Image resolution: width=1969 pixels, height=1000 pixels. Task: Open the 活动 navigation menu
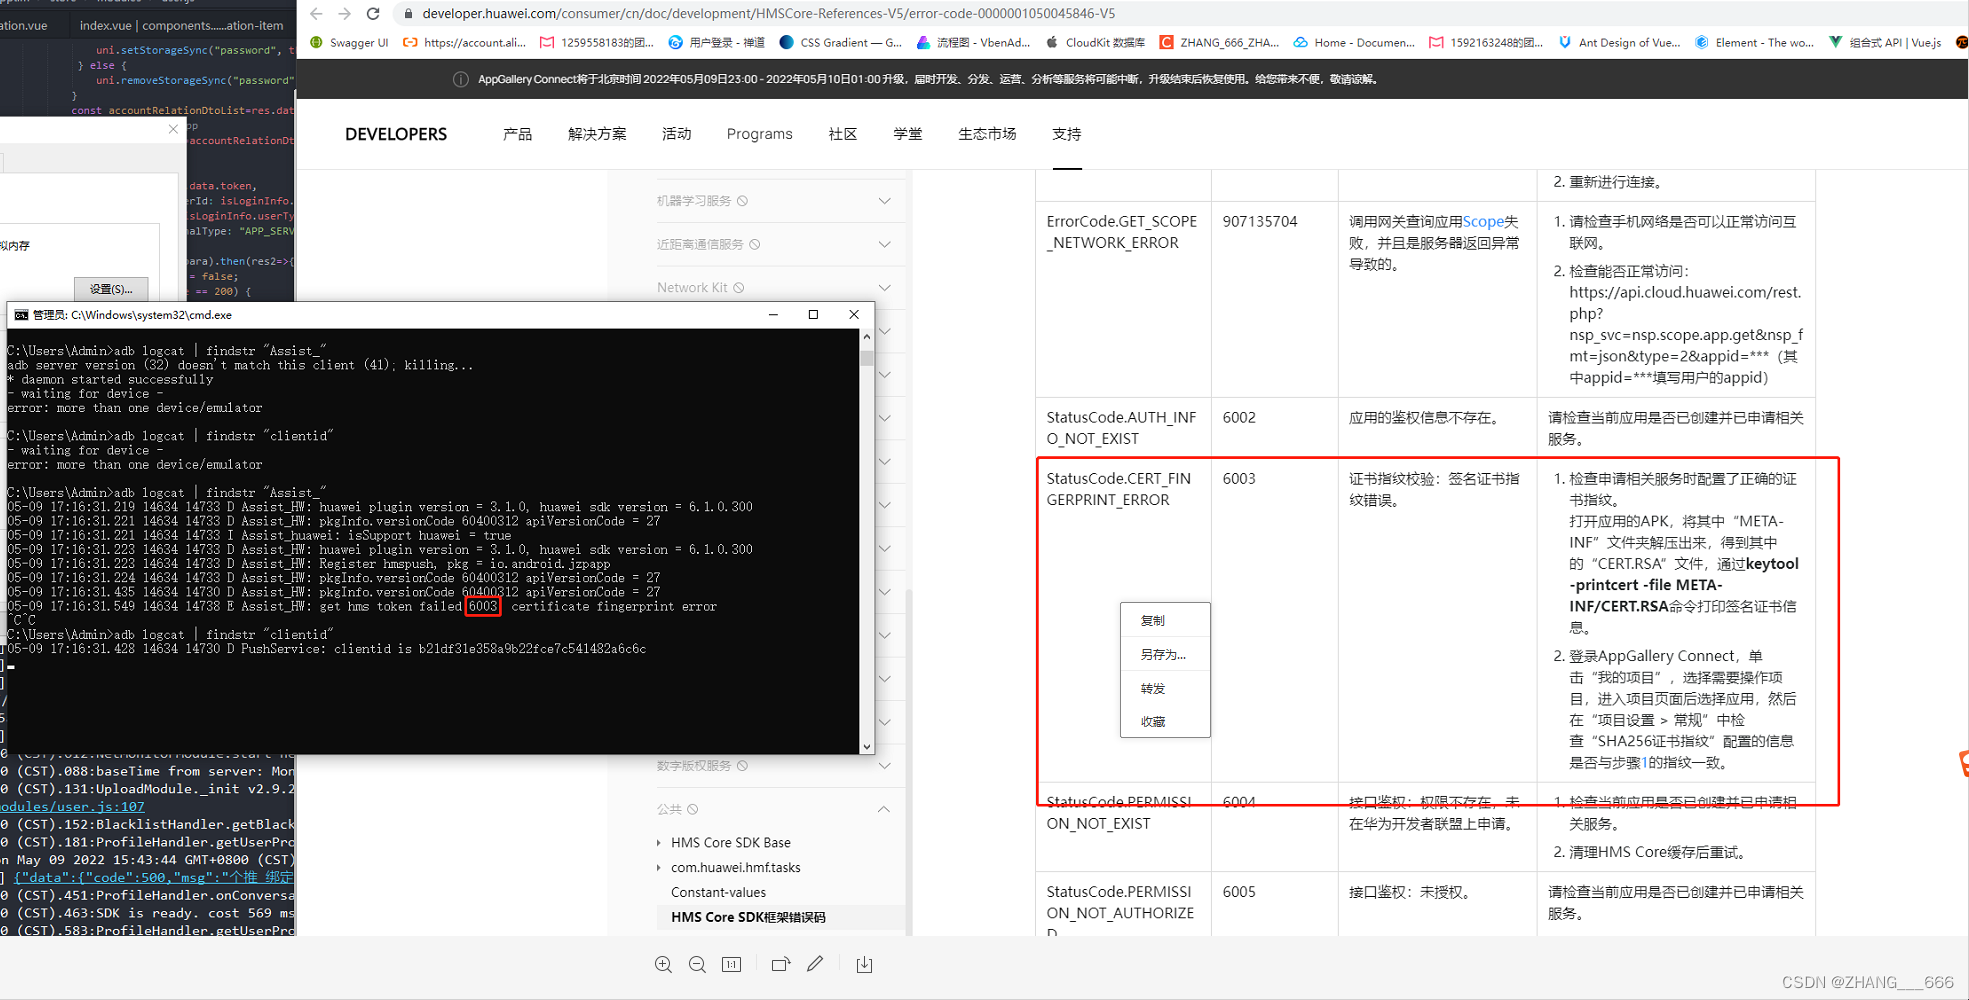(676, 134)
